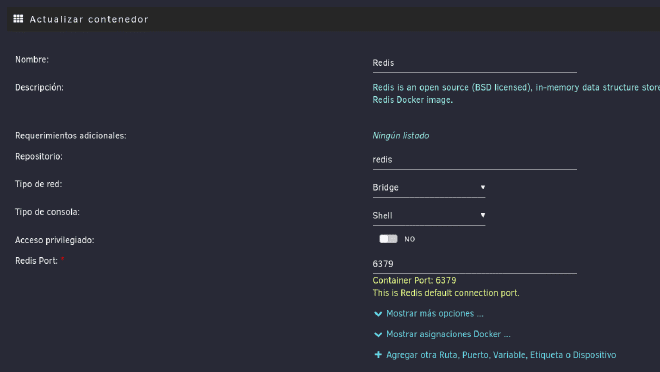Click the 'Redis Port:' label
The image size is (660, 372).
pos(36,261)
